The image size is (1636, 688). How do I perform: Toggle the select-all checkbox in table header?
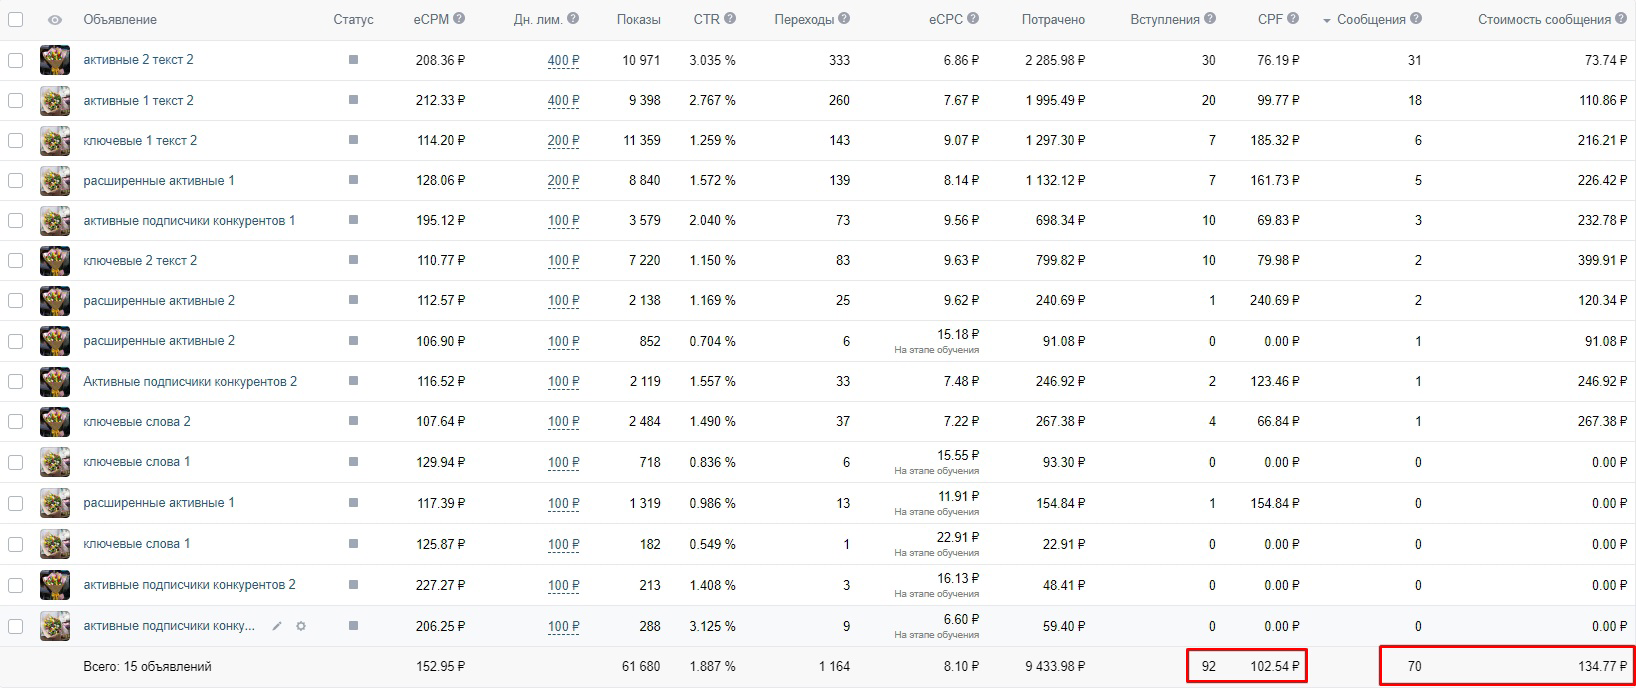coord(16,19)
